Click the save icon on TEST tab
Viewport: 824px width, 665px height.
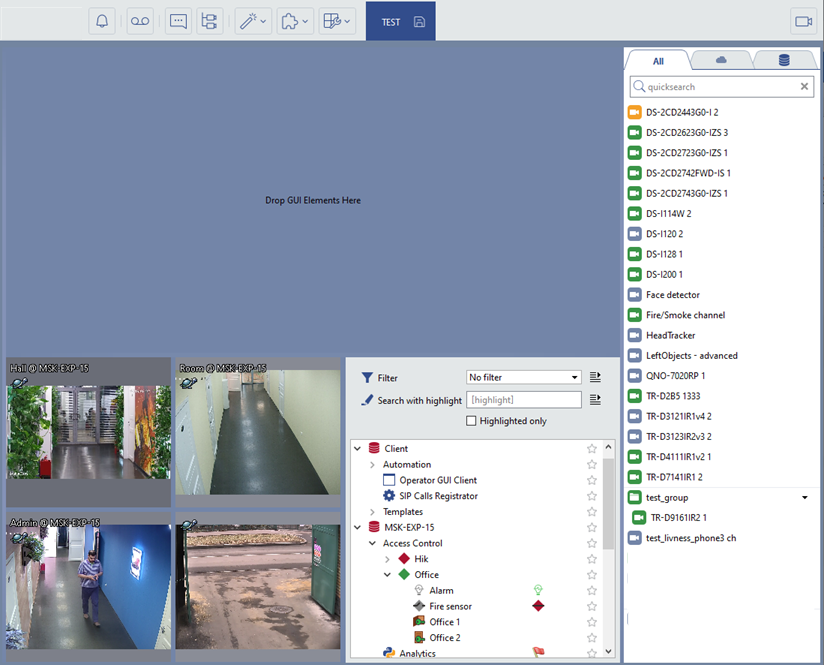(x=418, y=22)
